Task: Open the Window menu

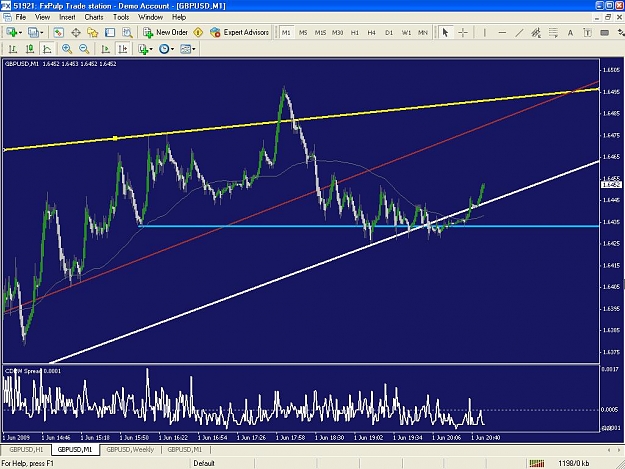Action: [150, 17]
